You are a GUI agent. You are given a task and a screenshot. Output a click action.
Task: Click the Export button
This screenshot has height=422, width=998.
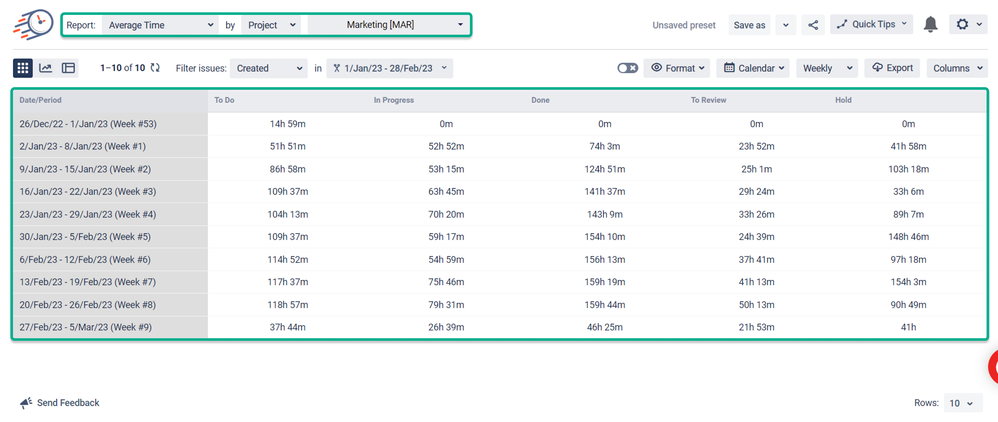892,68
